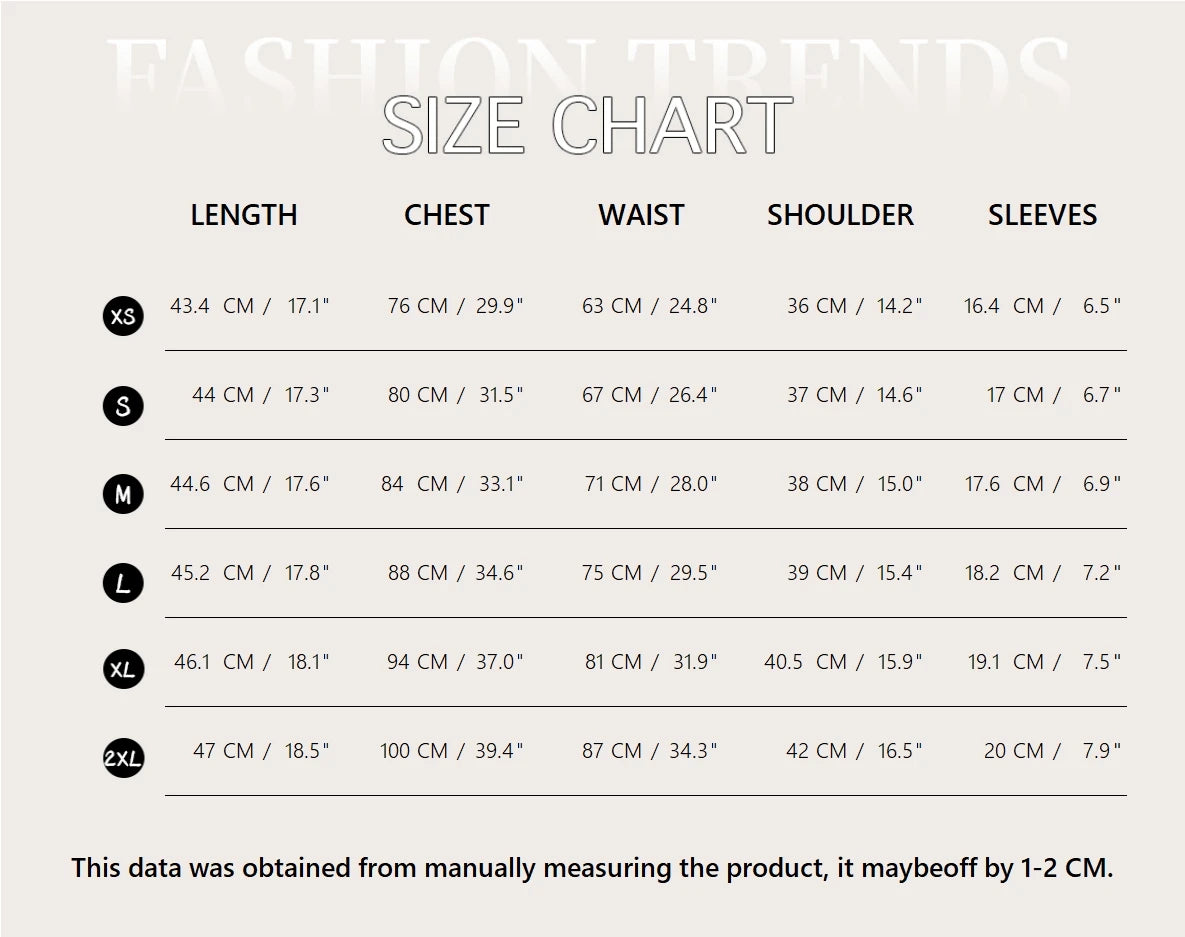Viewport: 1185px width, 937px height.
Task: Select the CHEST column header
Action: pos(446,215)
